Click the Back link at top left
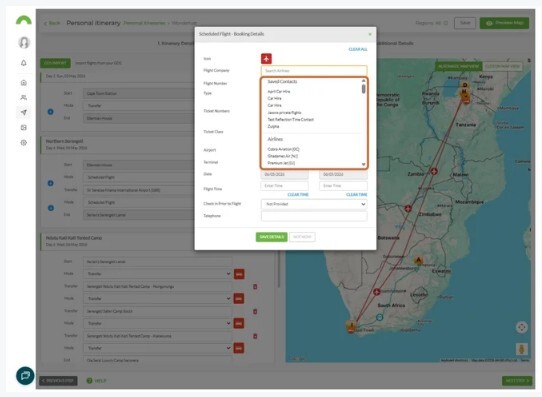The height and width of the screenshot is (397, 542). [52, 23]
